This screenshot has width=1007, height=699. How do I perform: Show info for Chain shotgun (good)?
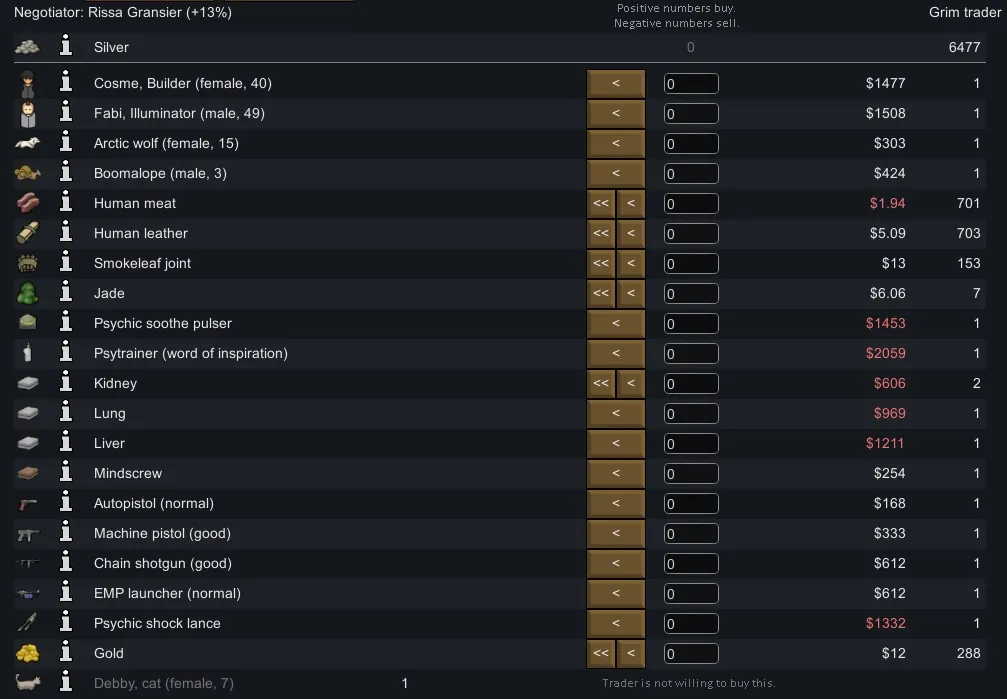[x=66, y=563]
